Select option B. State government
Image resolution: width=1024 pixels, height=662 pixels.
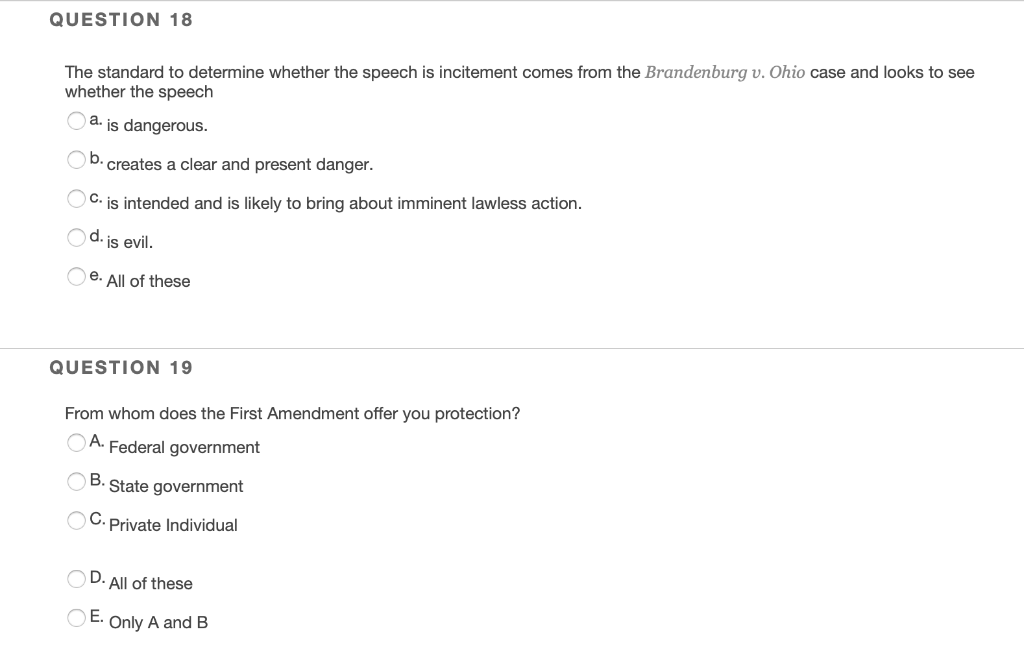coord(76,481)
